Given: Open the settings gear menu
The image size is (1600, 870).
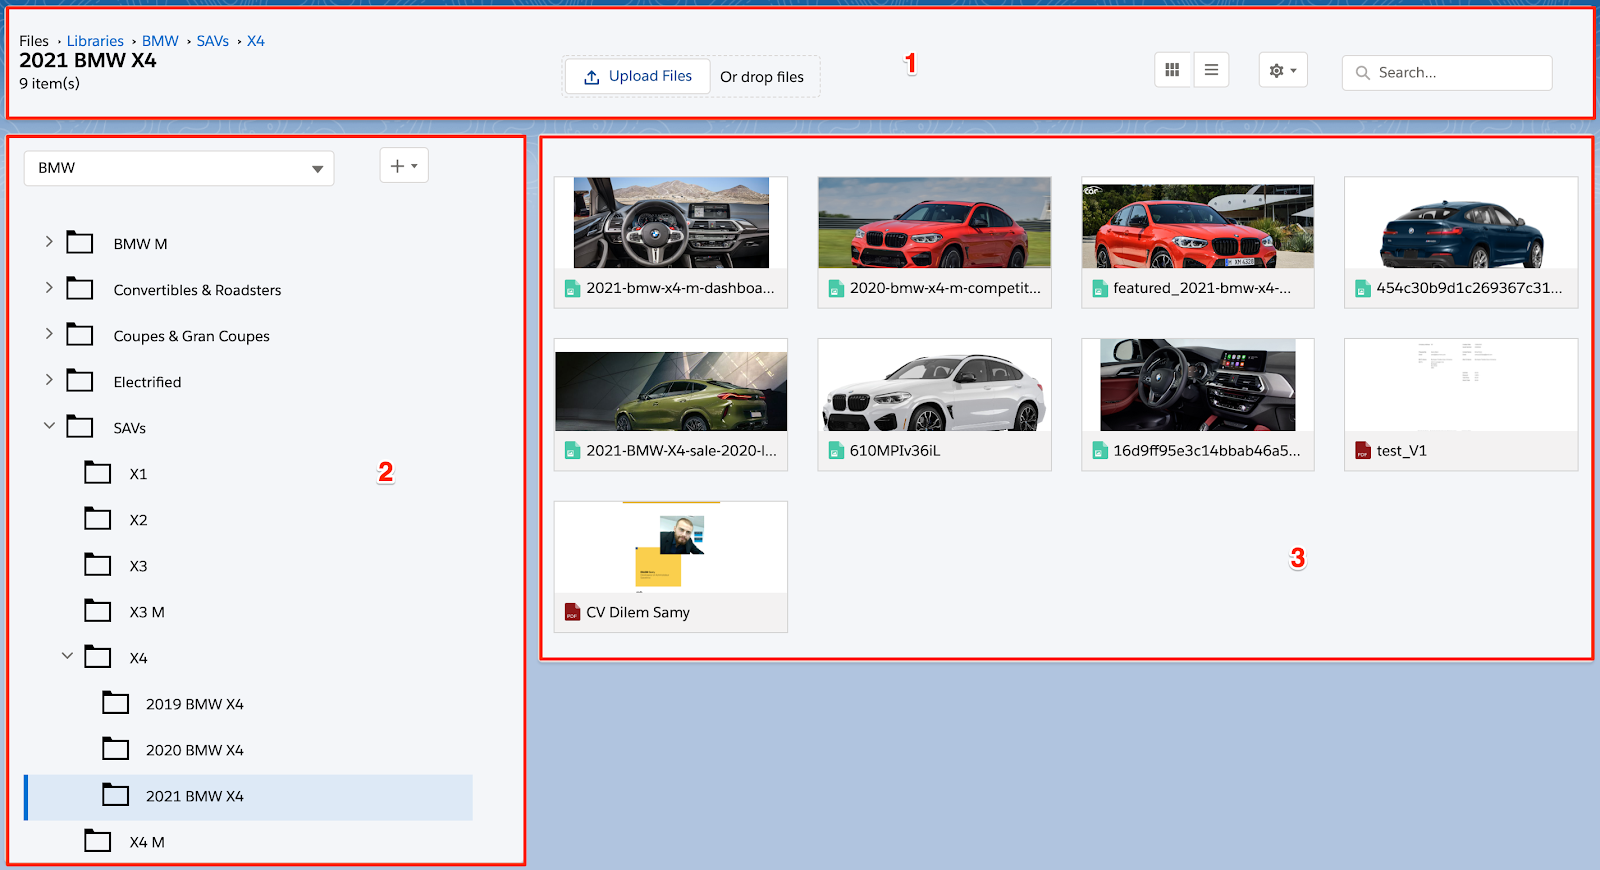Looking at the screenshot, I should pos(1283,70).
